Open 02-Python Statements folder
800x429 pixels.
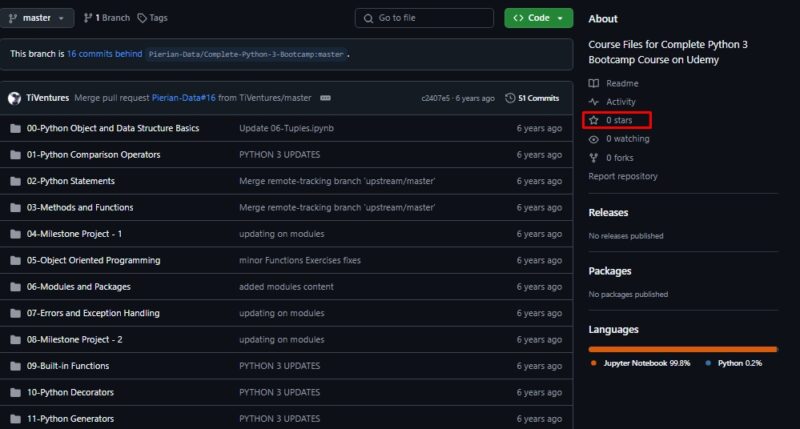(70, 181)
